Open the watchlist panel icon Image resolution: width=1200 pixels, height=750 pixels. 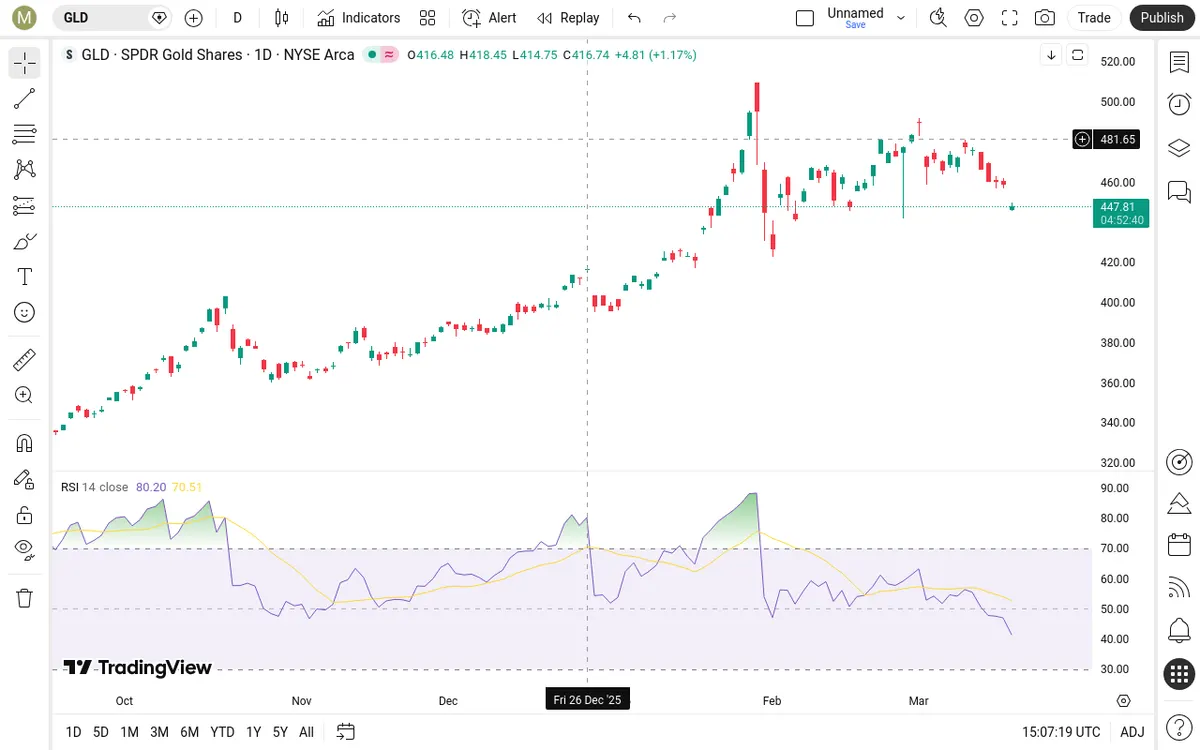1179,62
